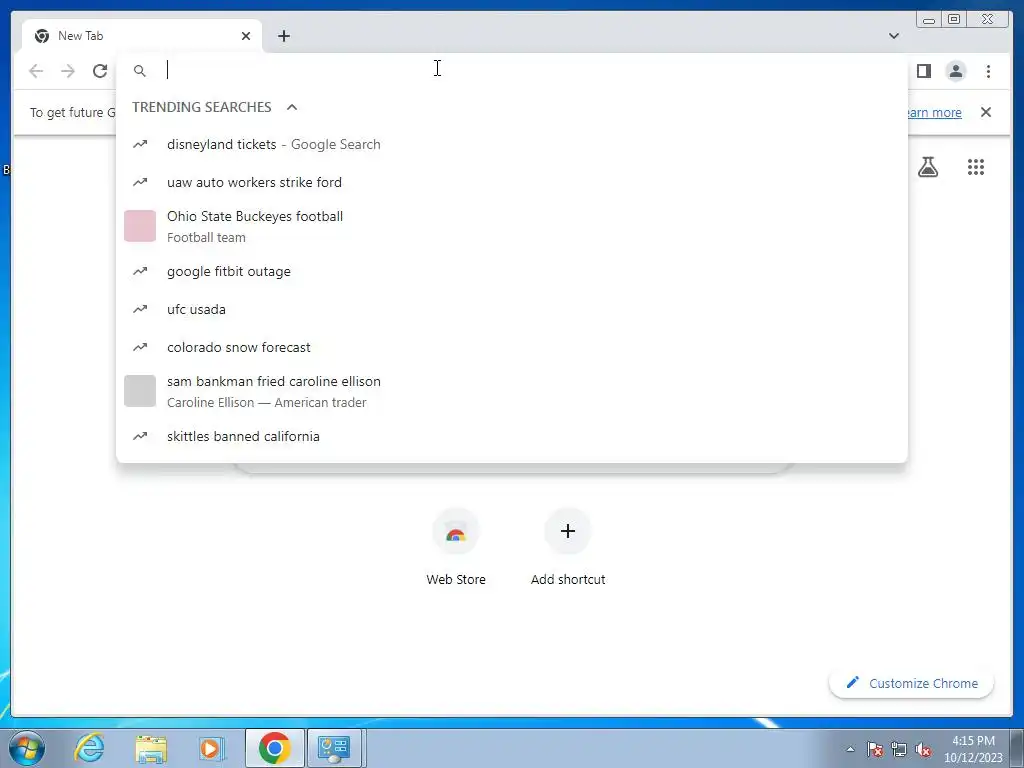Click the trending arrow beside ufc usada
Screen dimensions: 1024x768
pyautogui.click(x=140, y=309)
